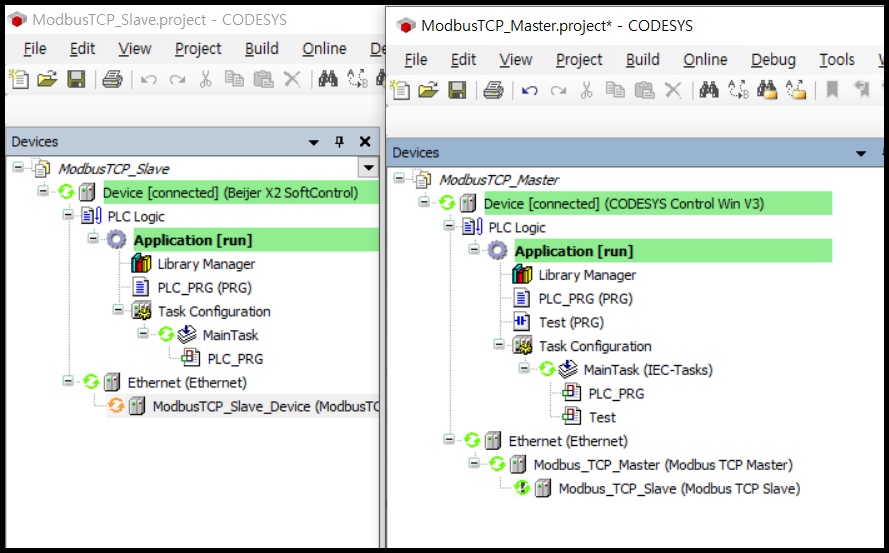This screenshot has width=889, height=553.
Task: Open Devices panel dropdown arrow in Slave window
Action: pyautogui.click(x=314, y=142)
